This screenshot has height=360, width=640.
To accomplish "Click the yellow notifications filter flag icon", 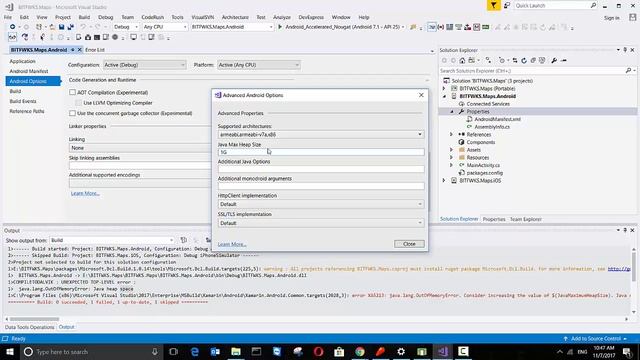I will pos(493,5).
